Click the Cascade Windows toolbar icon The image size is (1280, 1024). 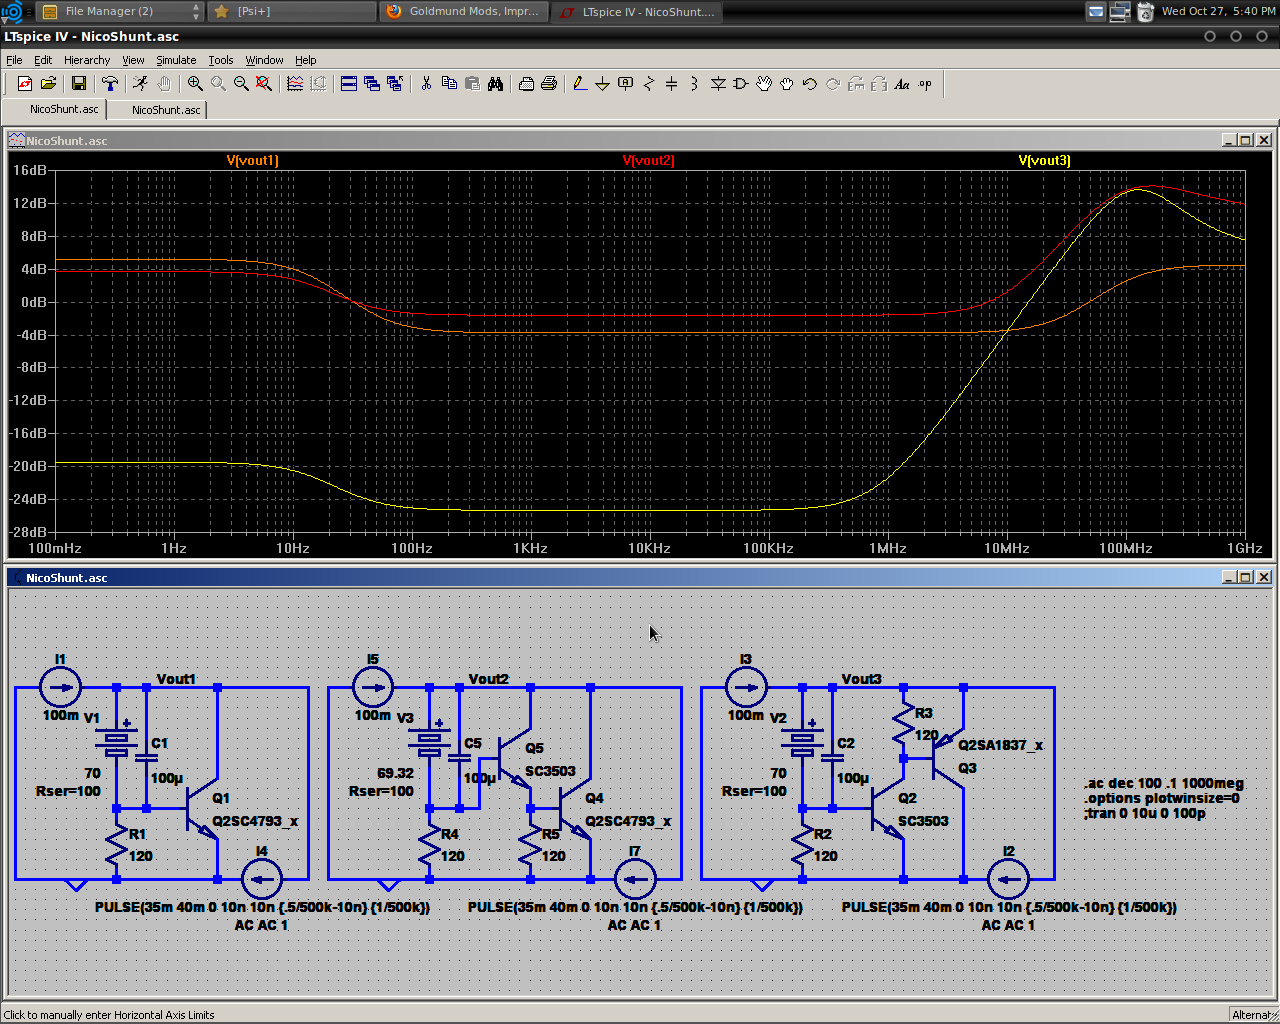372,84
